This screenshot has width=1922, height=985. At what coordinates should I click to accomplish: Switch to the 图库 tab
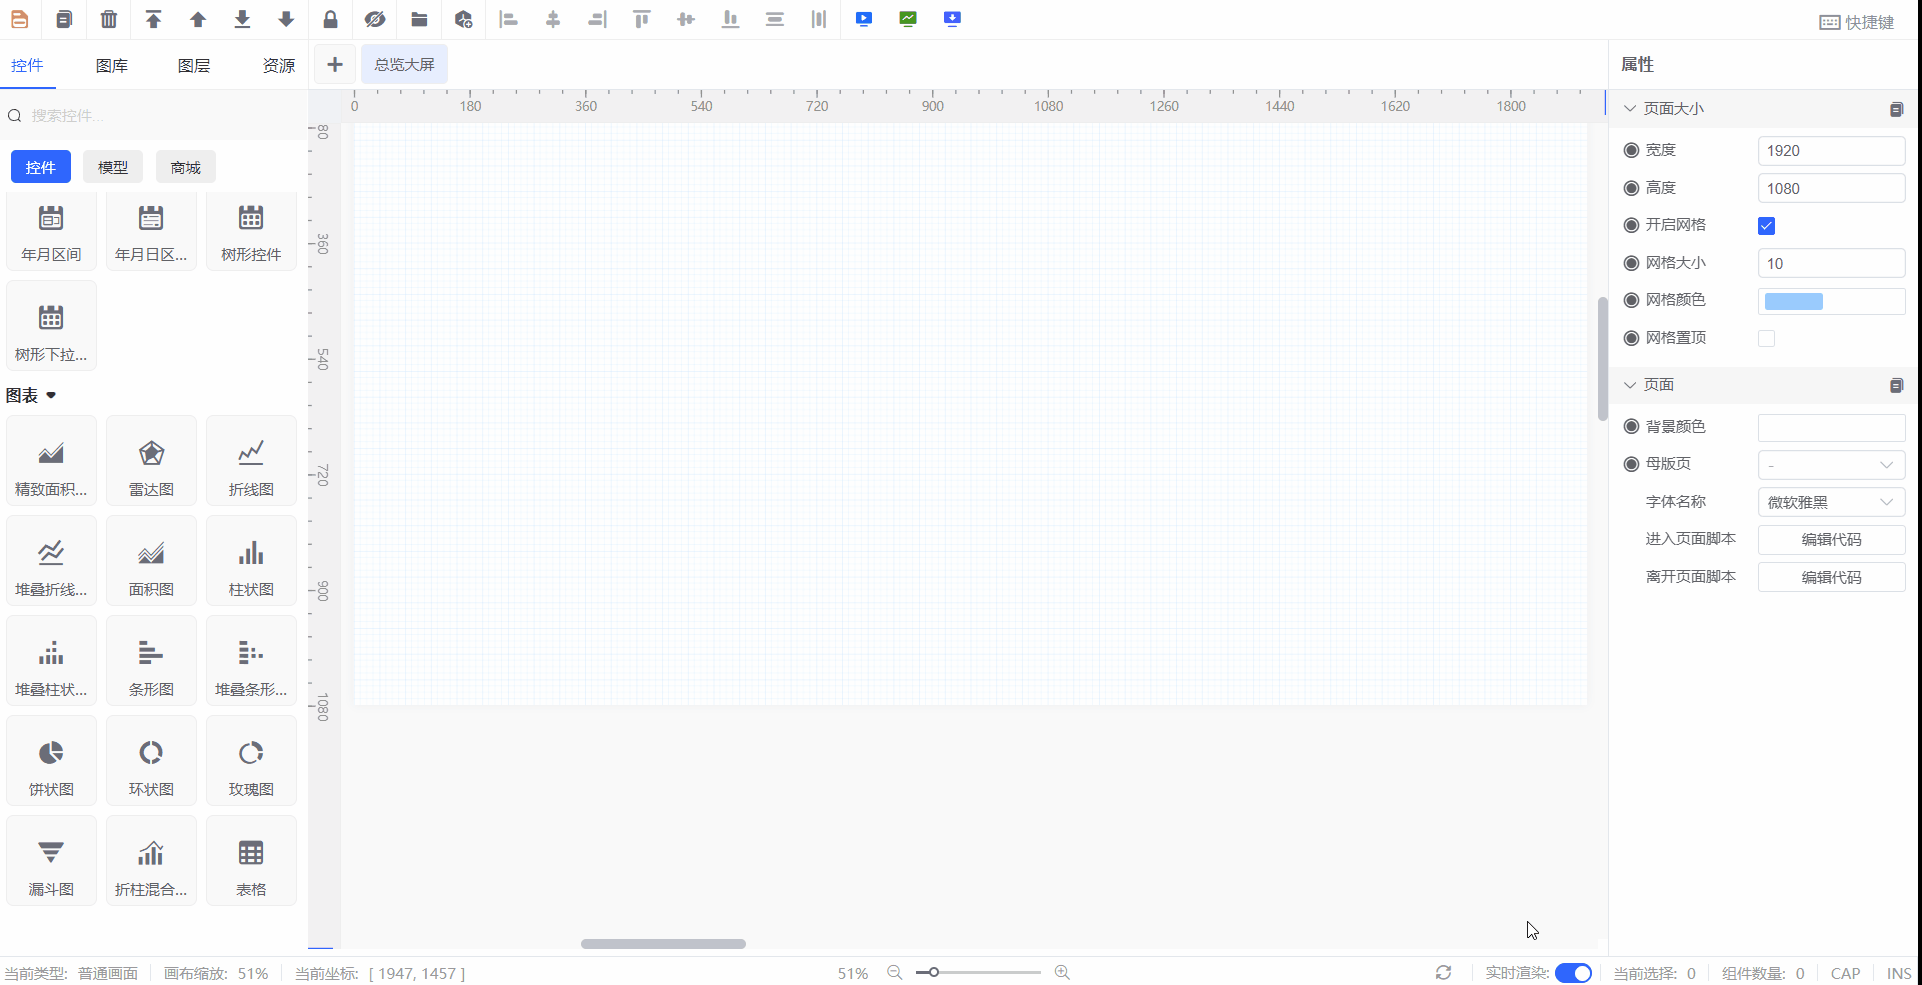(112, 65)
